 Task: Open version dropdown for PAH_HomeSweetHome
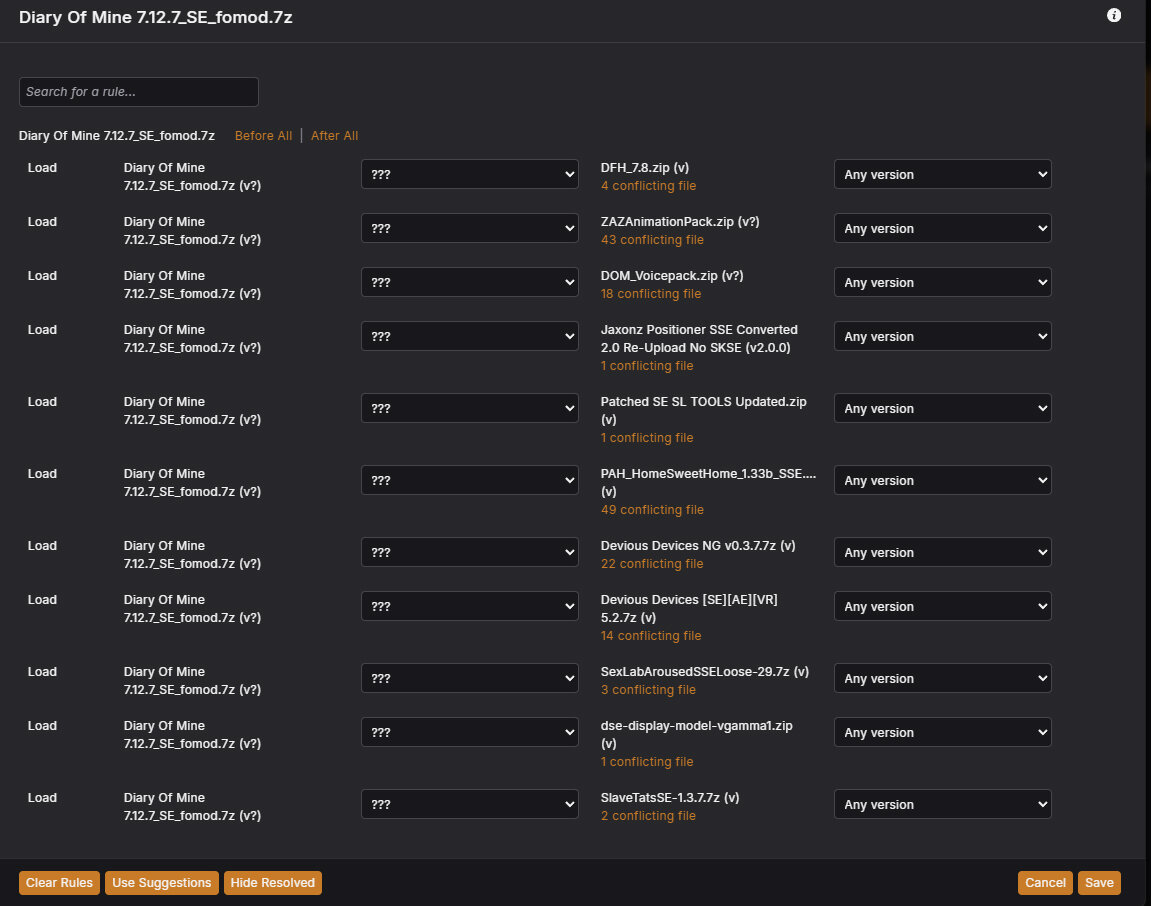(x=943, y=480)
